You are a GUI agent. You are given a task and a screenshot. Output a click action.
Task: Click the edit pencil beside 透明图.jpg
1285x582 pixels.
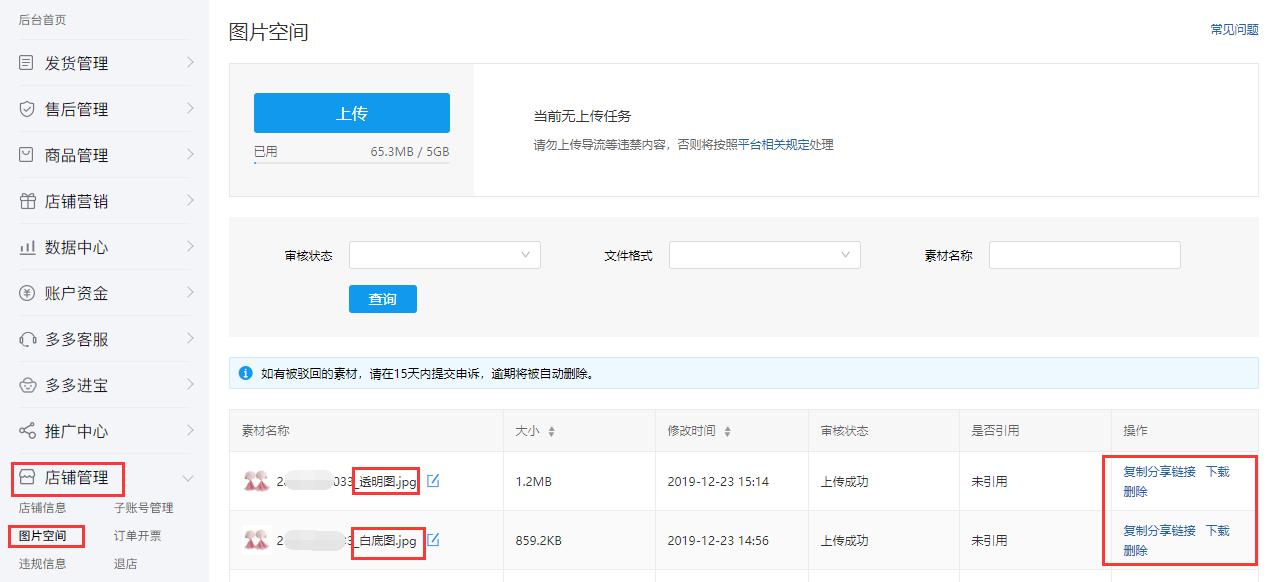coord(432,481)
